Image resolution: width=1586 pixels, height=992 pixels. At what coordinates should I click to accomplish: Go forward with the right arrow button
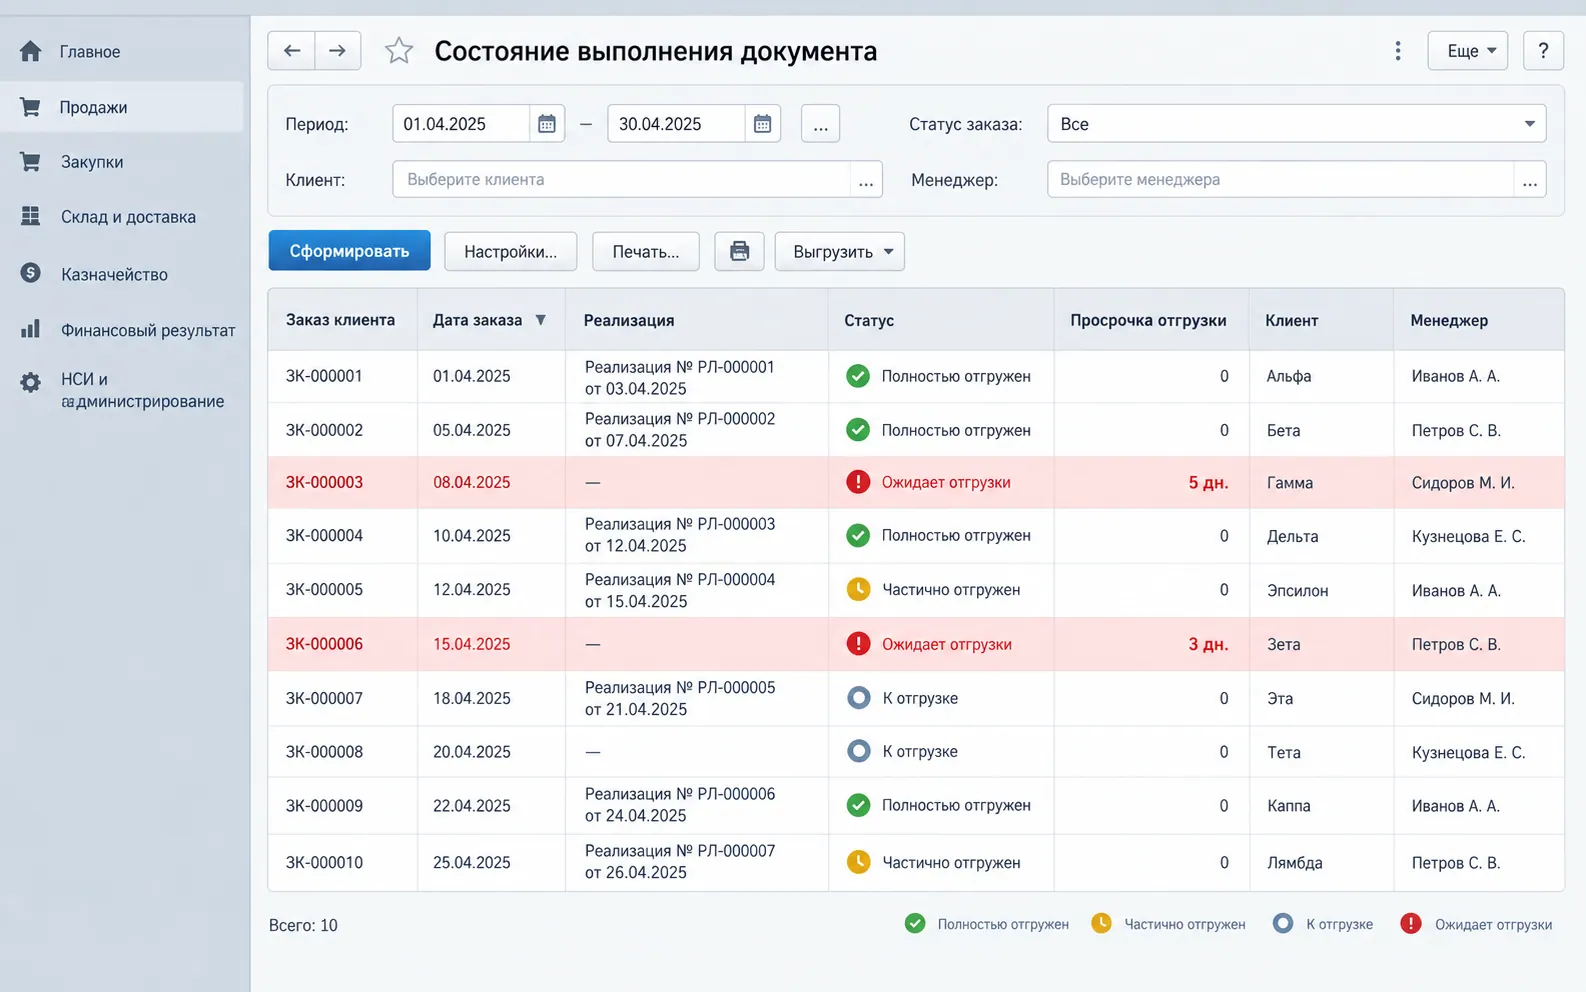[338, 51]
